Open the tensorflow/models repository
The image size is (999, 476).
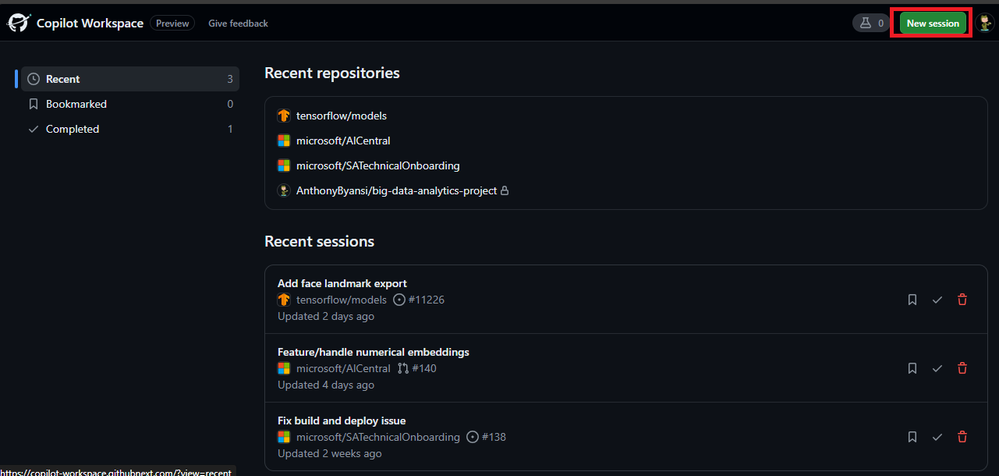click(x=341, y=116)
